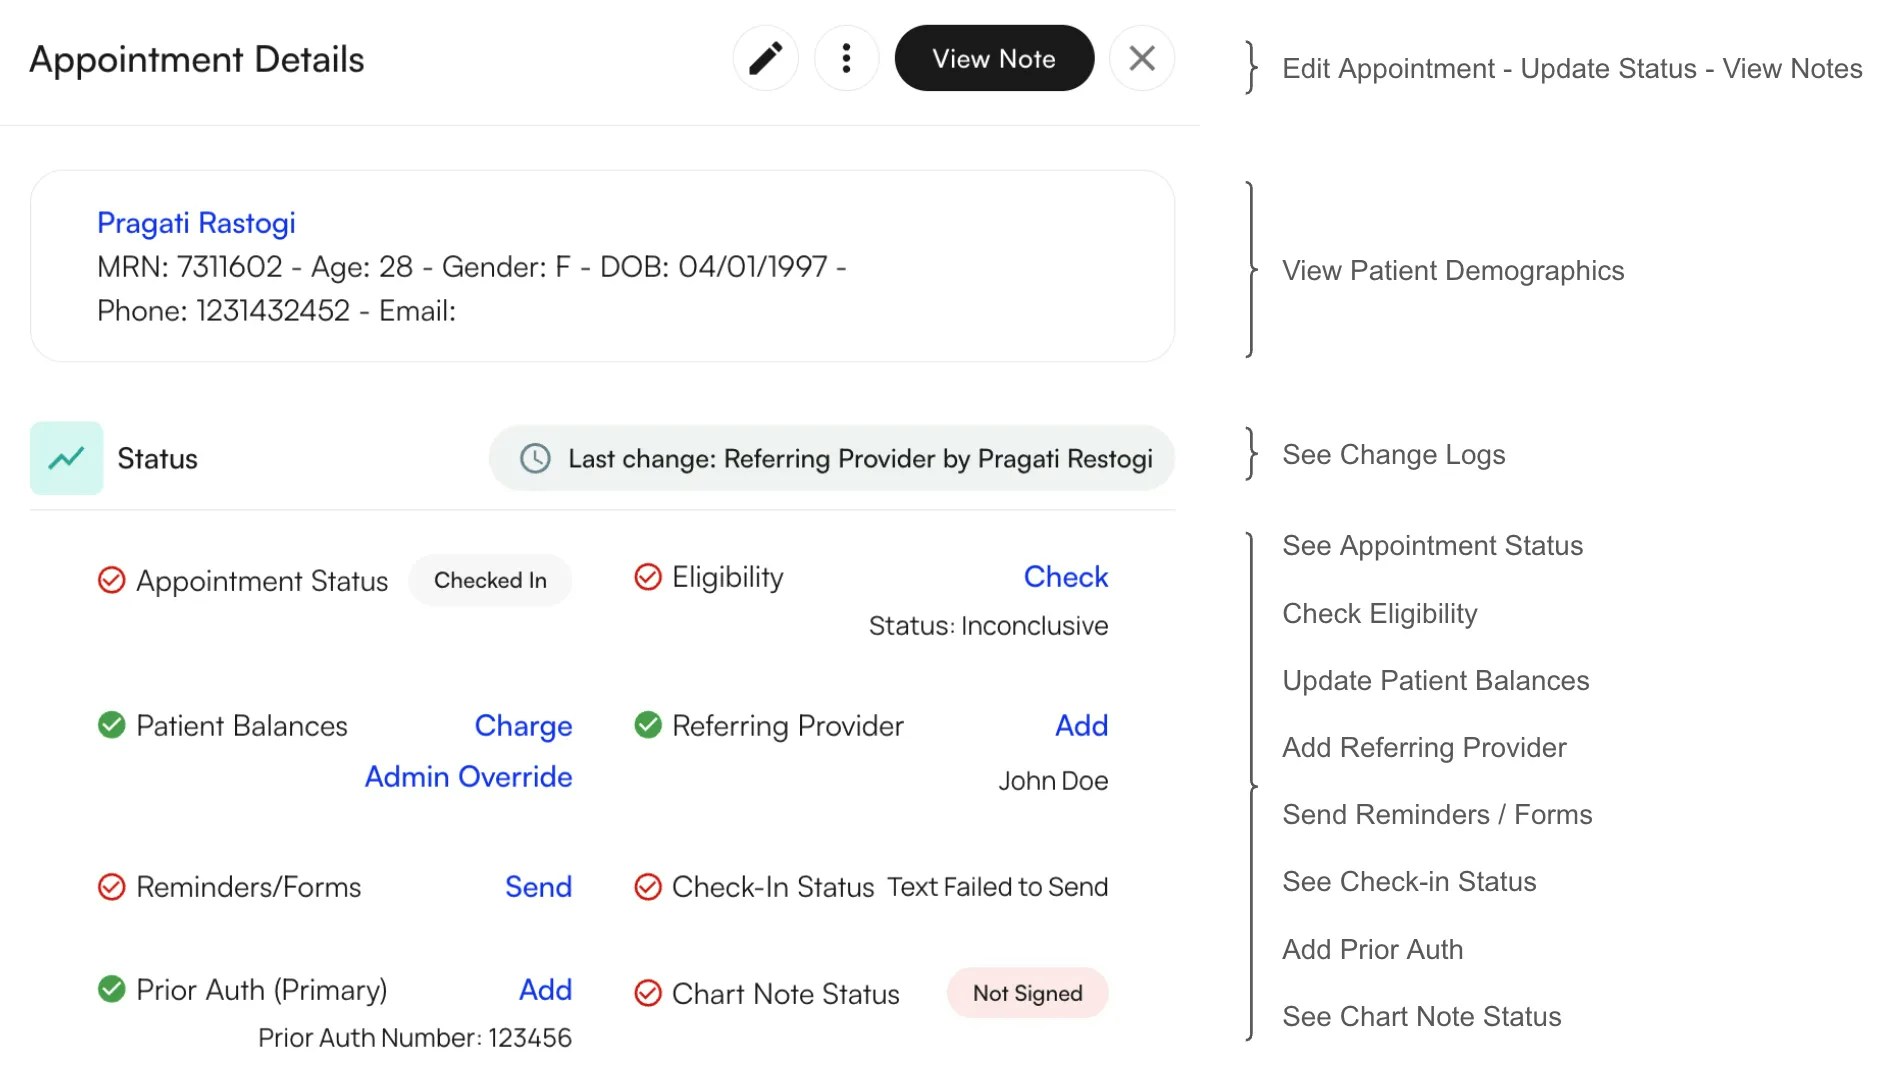Click red alert icon beside Appointment Status
This screenshot has height=1068, width=1890.
coord(111,580)
